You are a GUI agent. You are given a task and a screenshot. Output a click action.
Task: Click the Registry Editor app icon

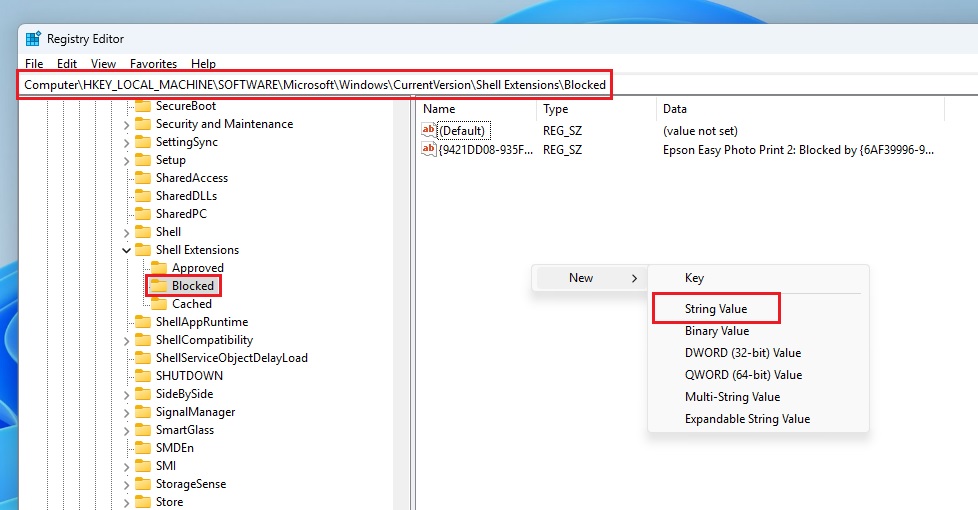point(33,39)
